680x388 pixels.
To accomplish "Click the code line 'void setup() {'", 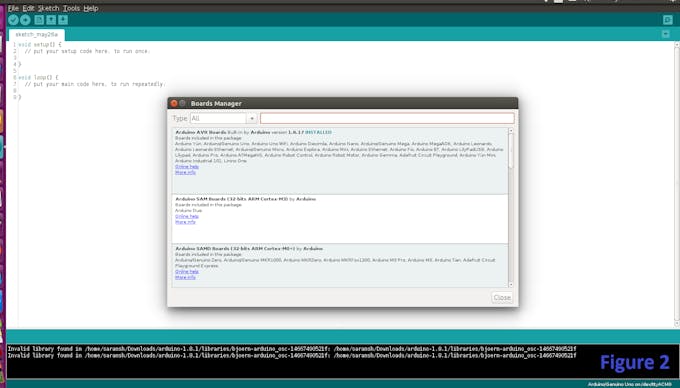I will 40,45.
